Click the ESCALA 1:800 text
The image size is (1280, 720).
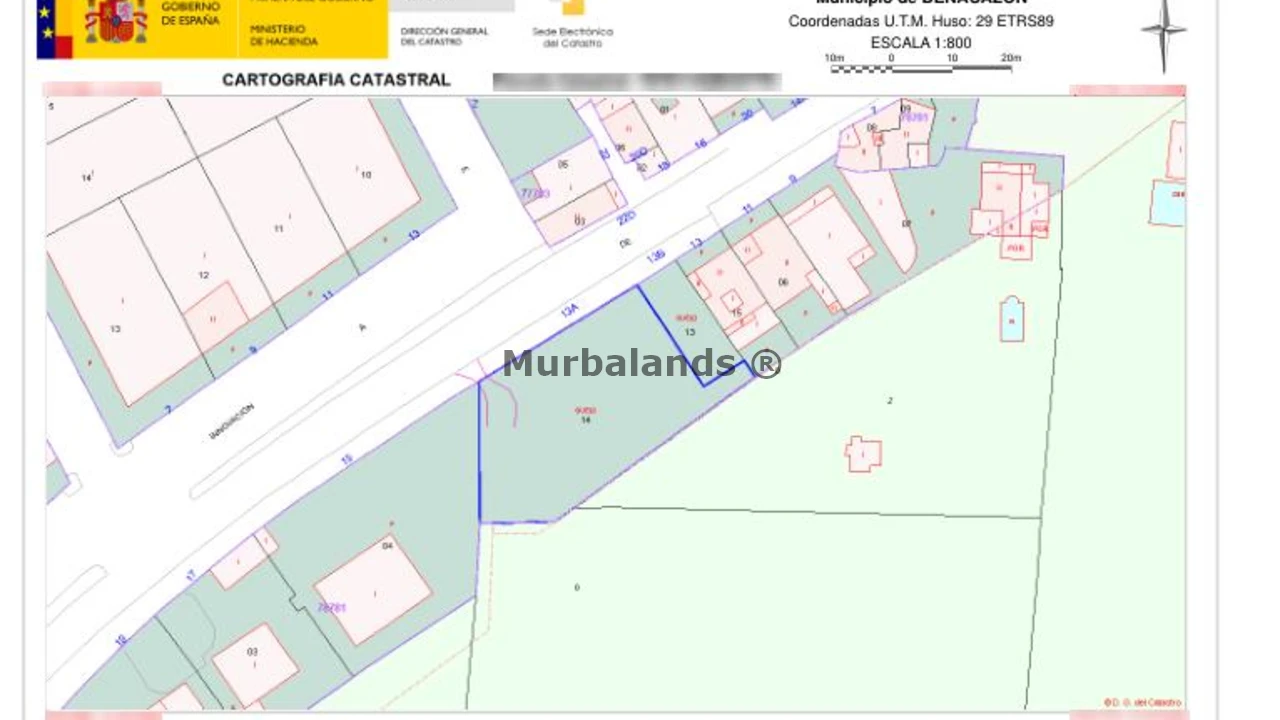(x=920, y=43)
